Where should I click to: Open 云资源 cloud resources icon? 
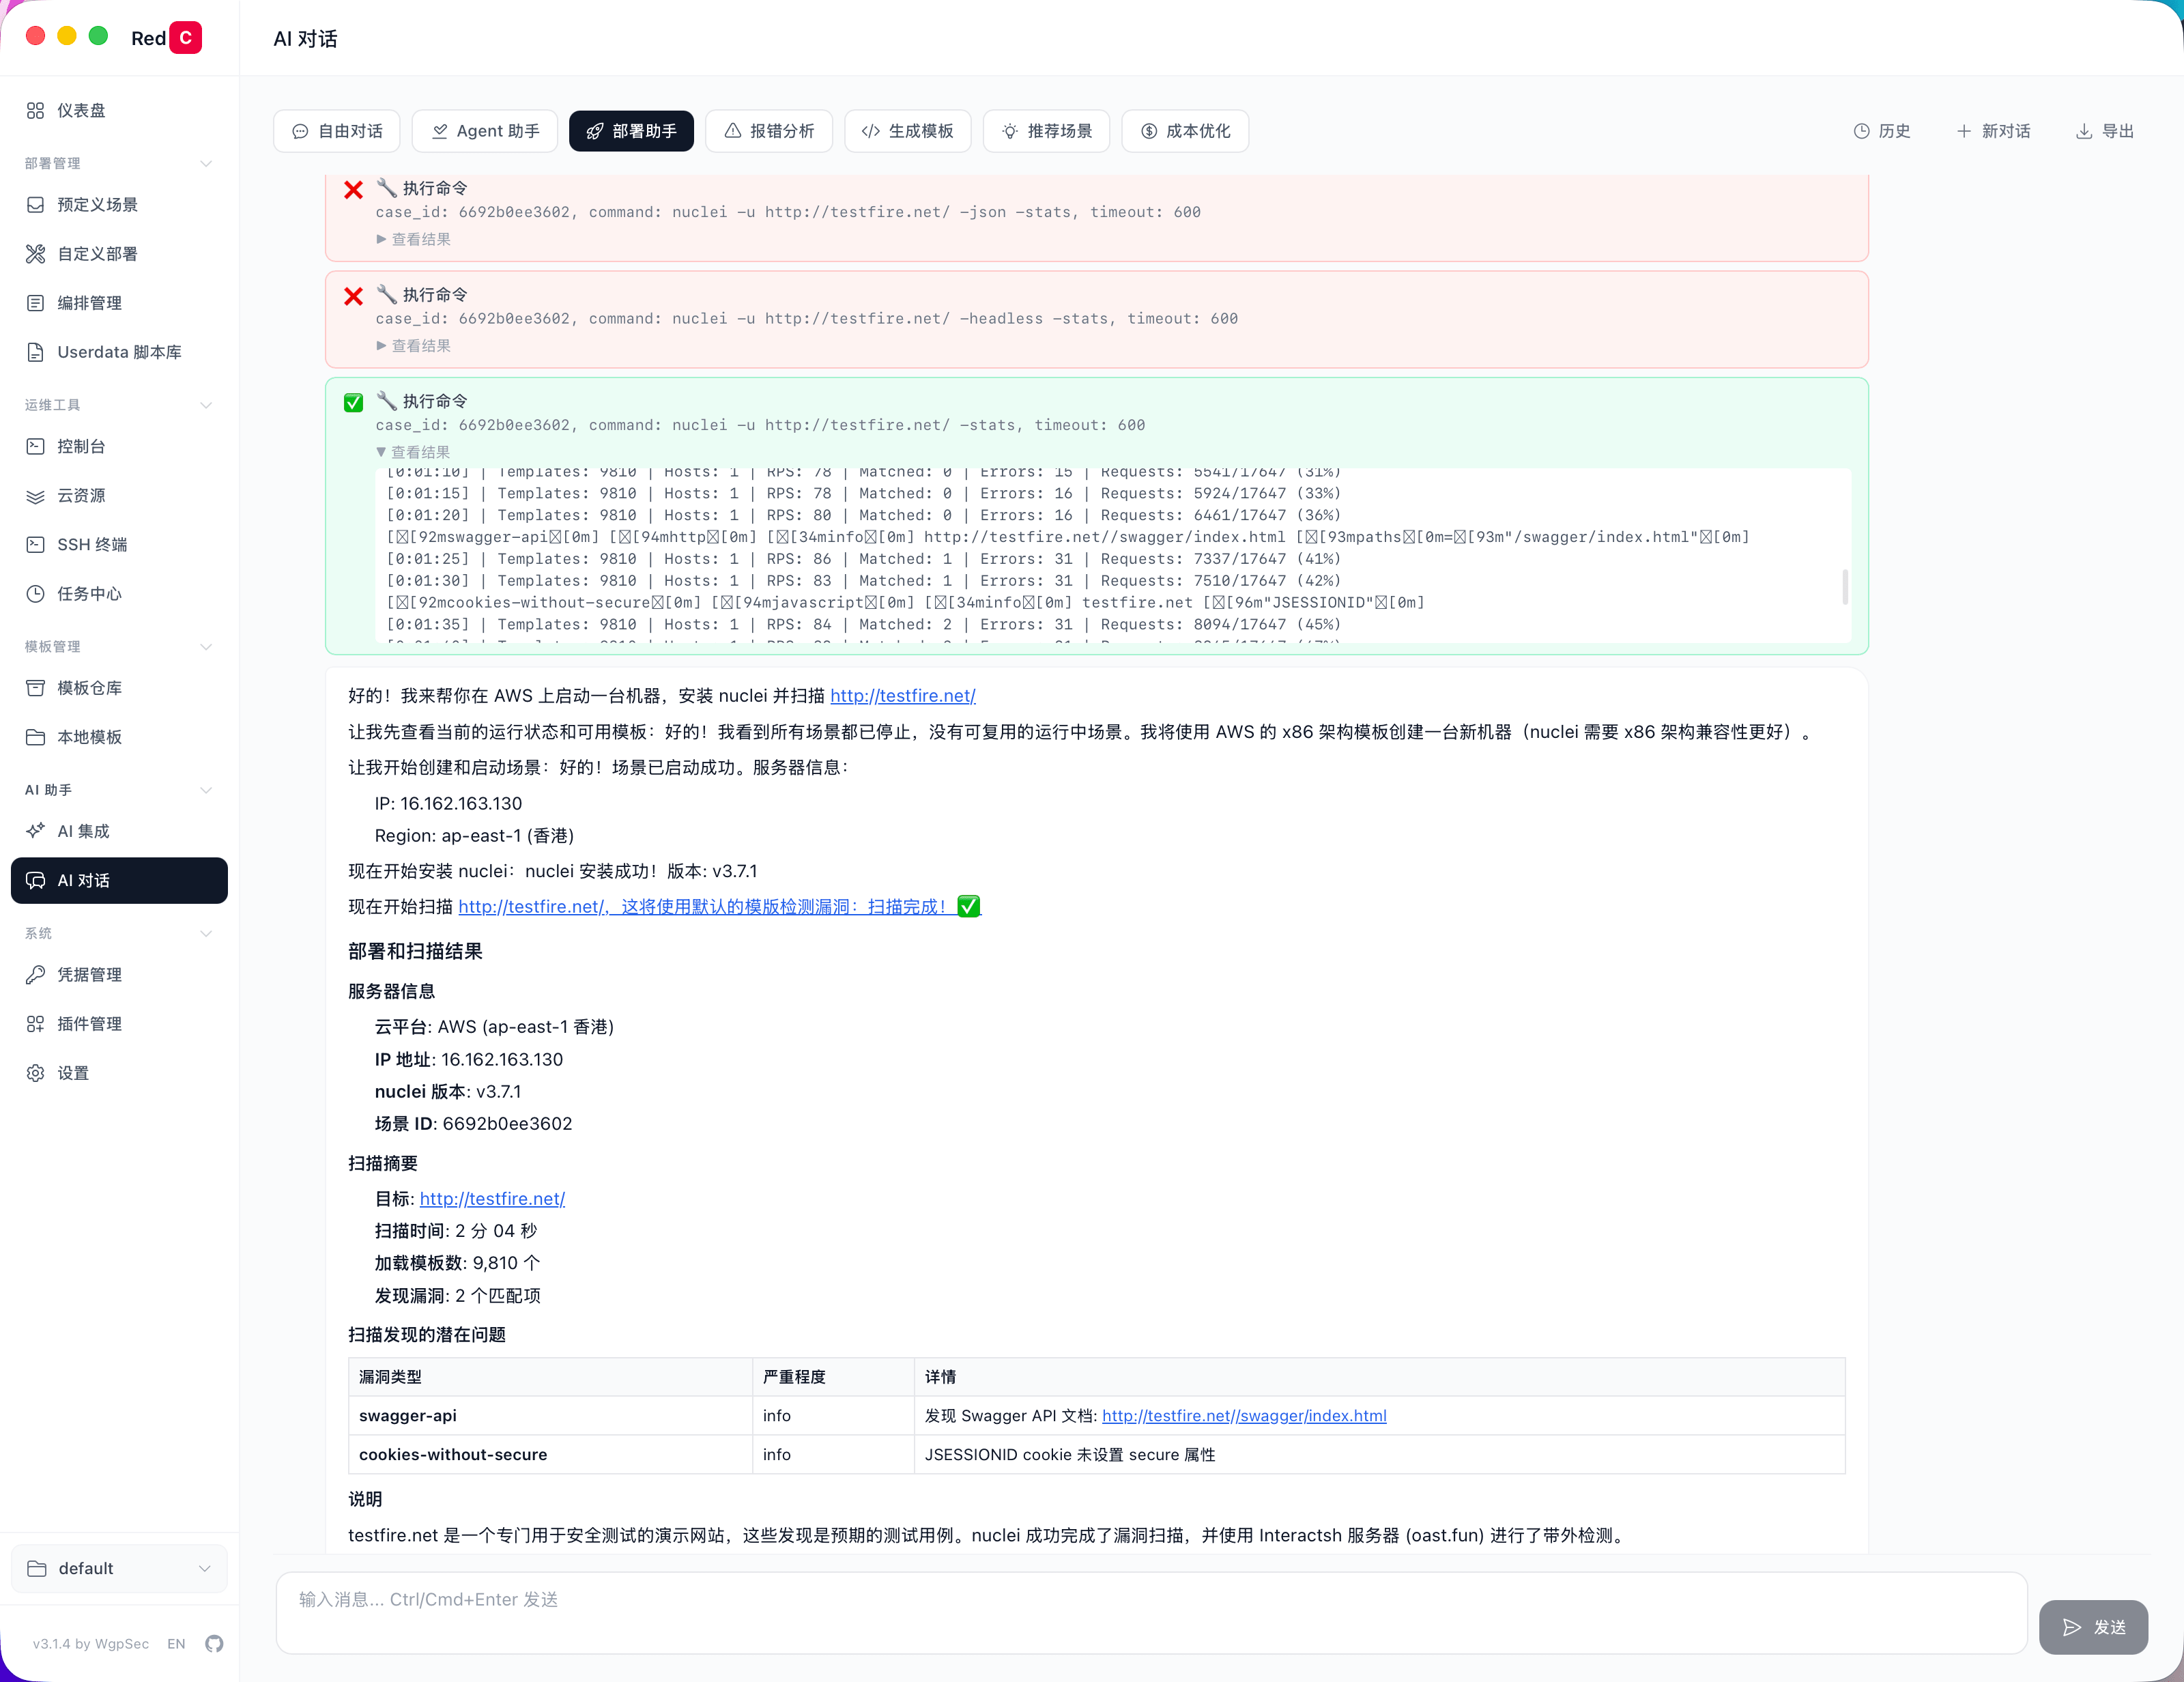(36, 496)
